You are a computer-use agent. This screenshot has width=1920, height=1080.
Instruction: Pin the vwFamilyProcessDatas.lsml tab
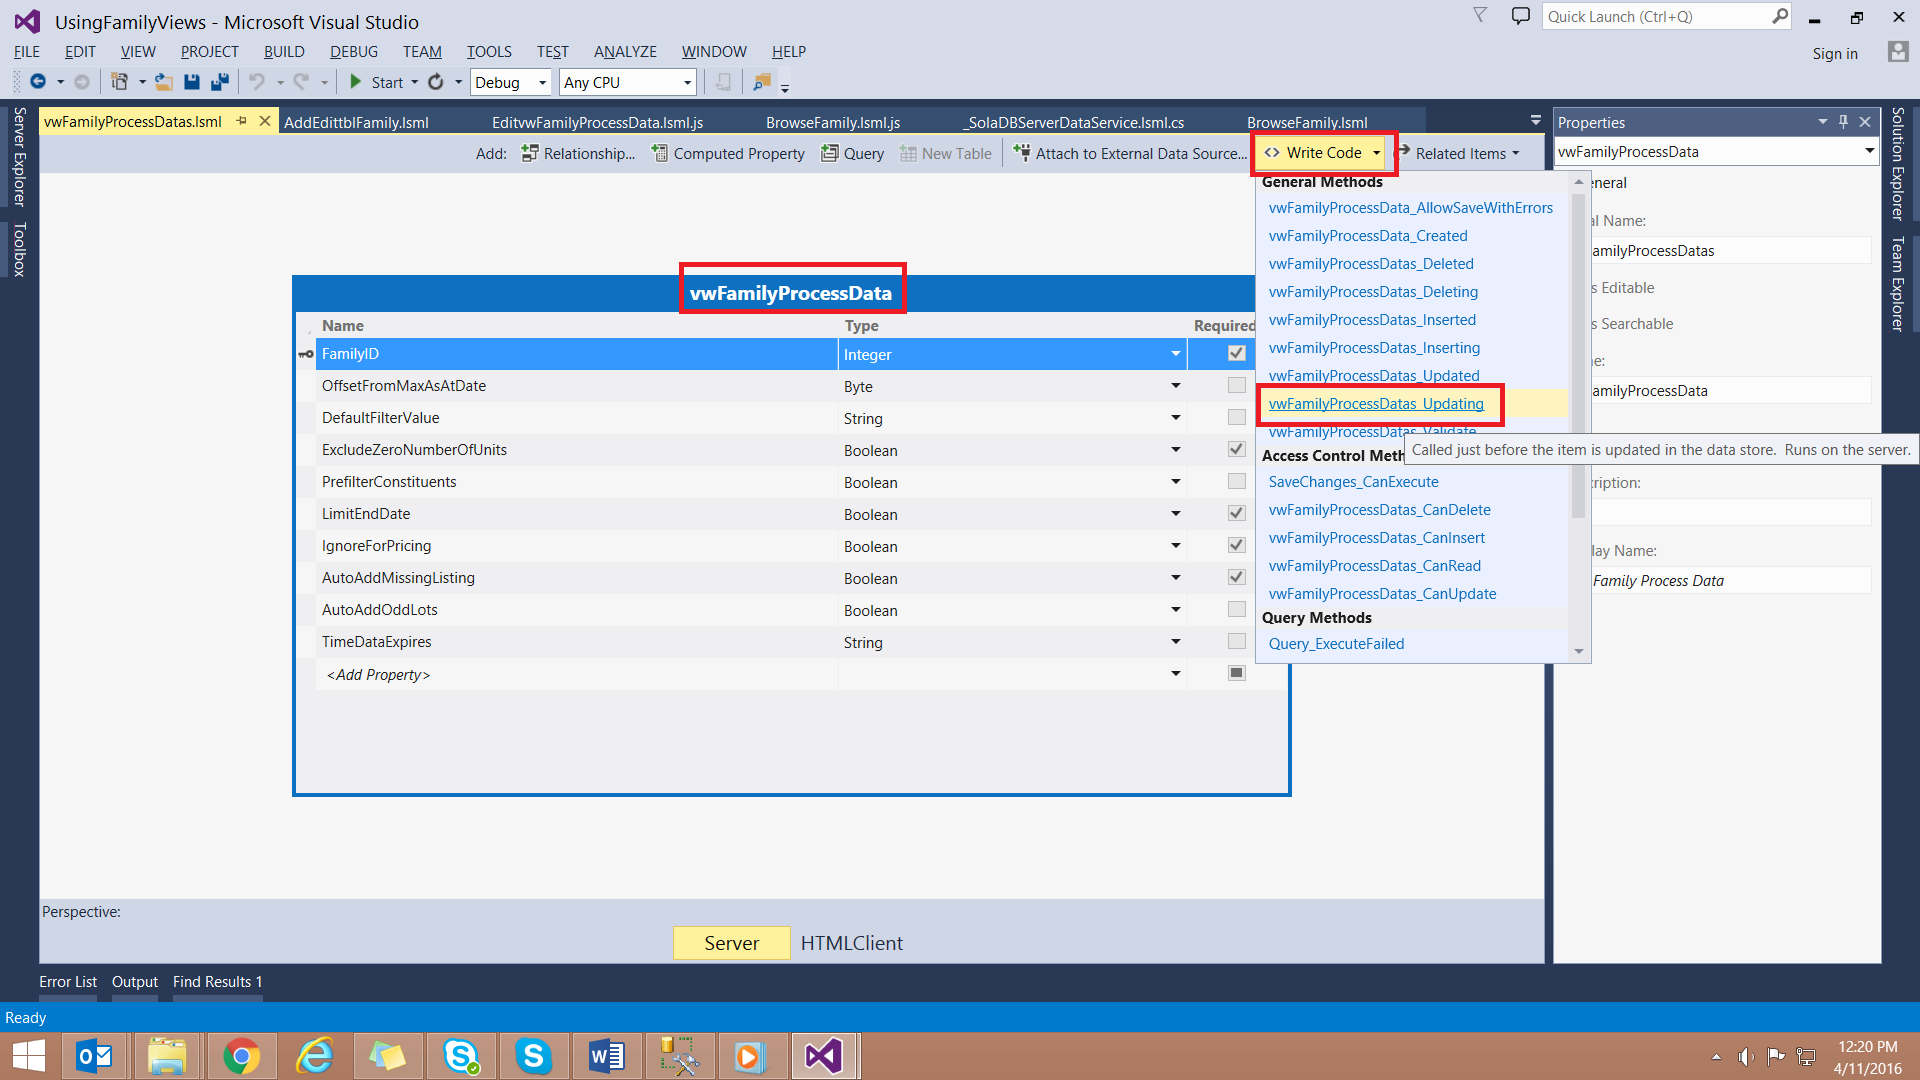coord(242,121)
